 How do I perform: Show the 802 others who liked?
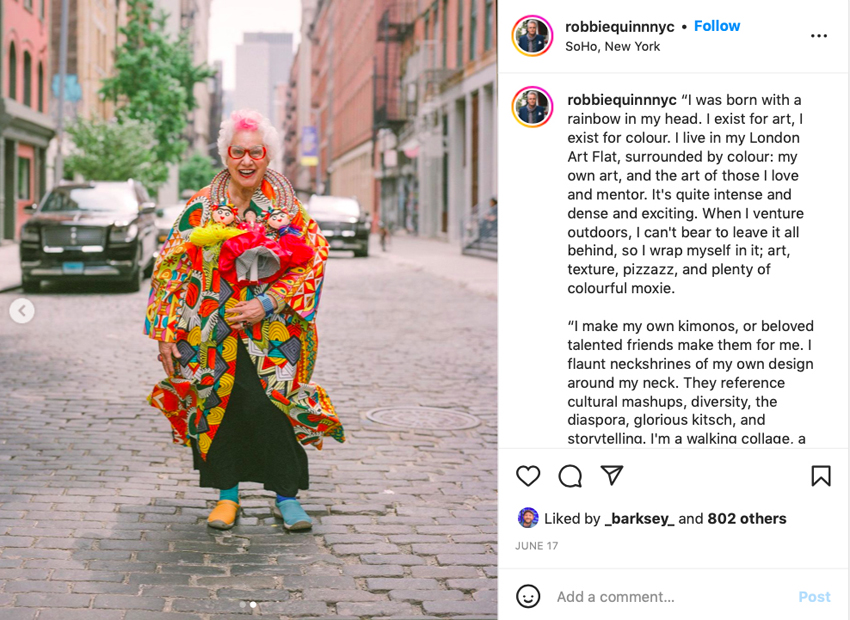746,519
